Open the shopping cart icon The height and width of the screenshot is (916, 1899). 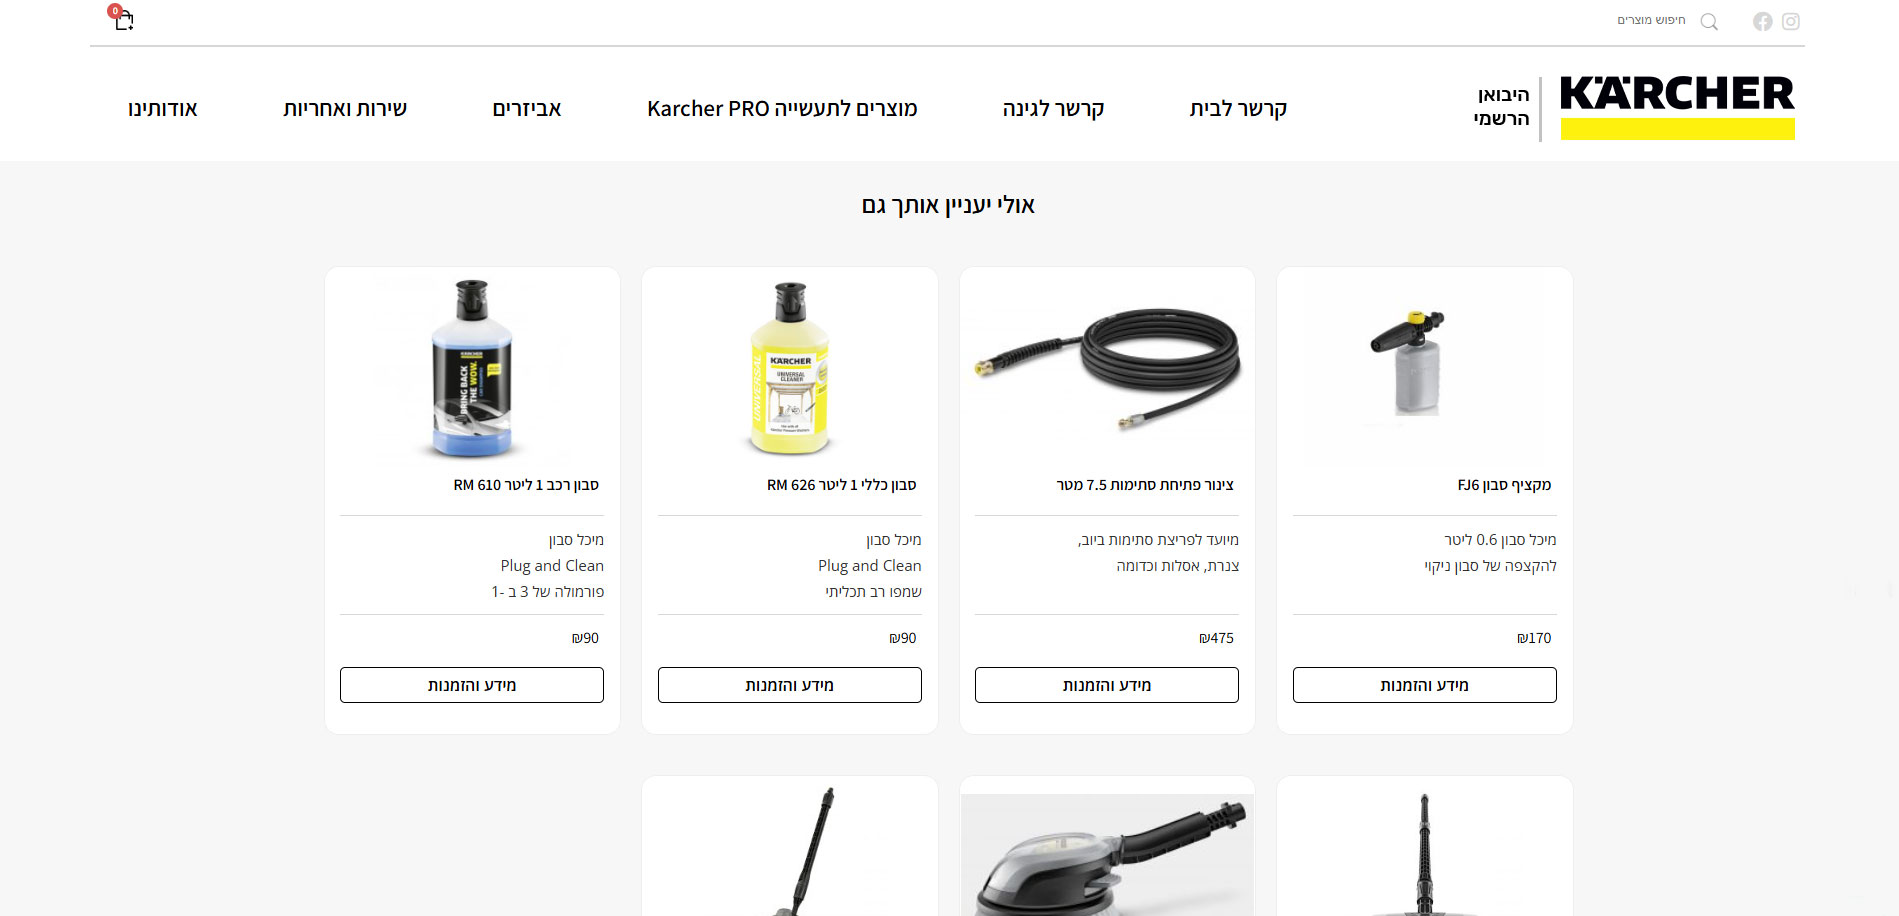pyautogui.click(x=122, y=18)
